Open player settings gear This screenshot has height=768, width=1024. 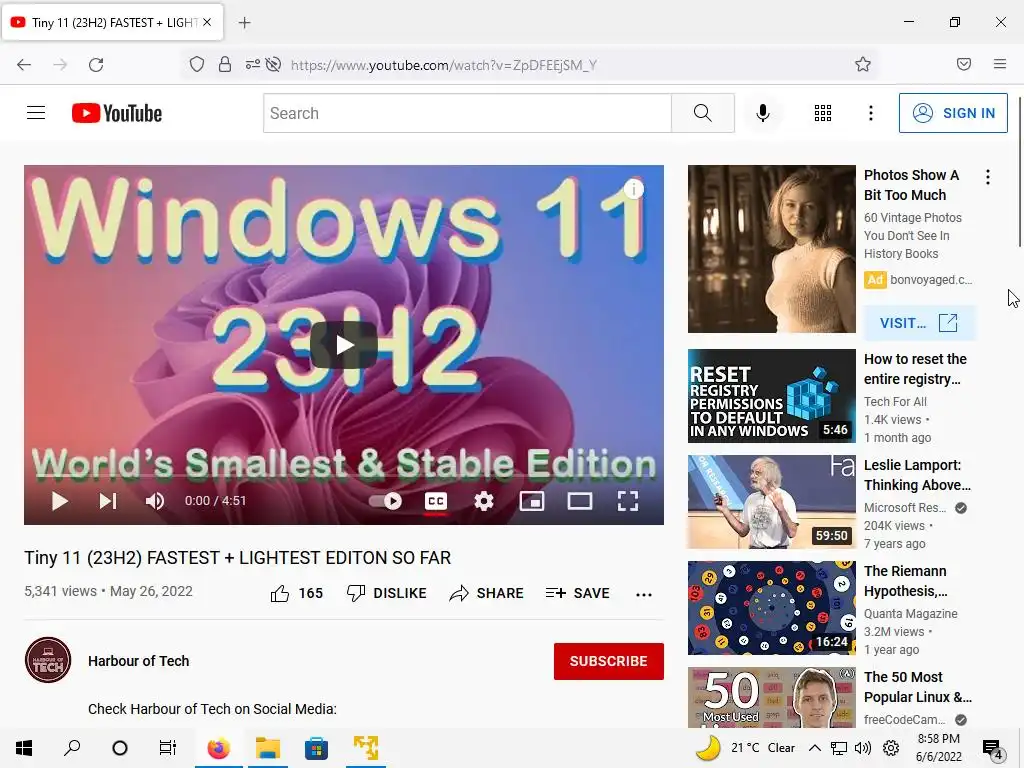(484, 501)
